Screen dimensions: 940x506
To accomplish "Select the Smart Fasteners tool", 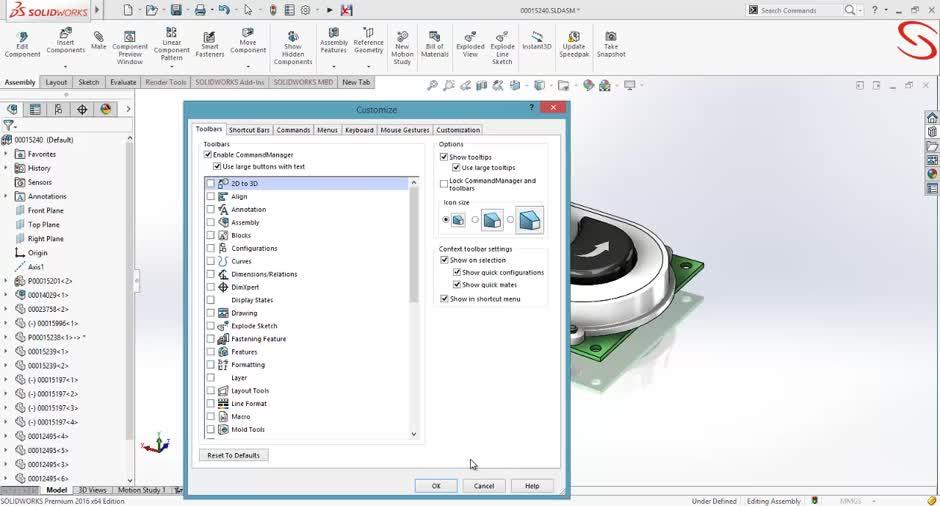I will click(x=211, y=45).
